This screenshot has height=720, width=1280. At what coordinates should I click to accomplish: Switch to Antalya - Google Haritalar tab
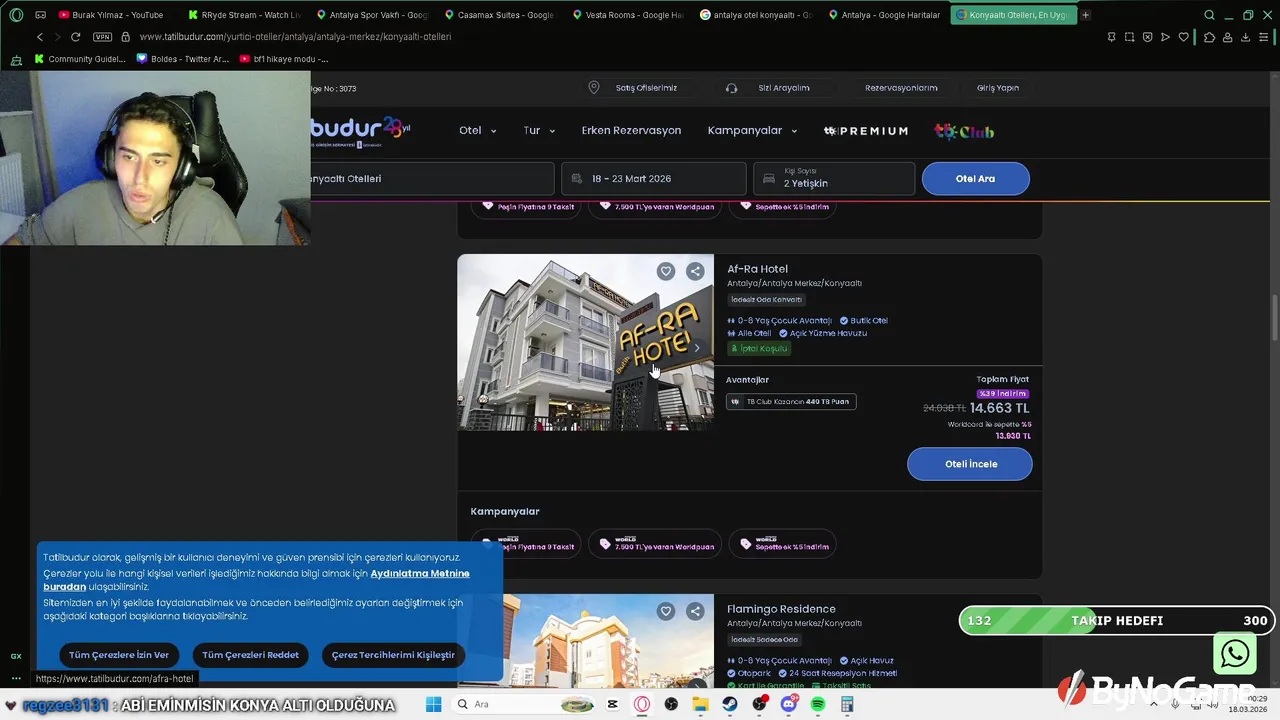(x=884, y=15)
